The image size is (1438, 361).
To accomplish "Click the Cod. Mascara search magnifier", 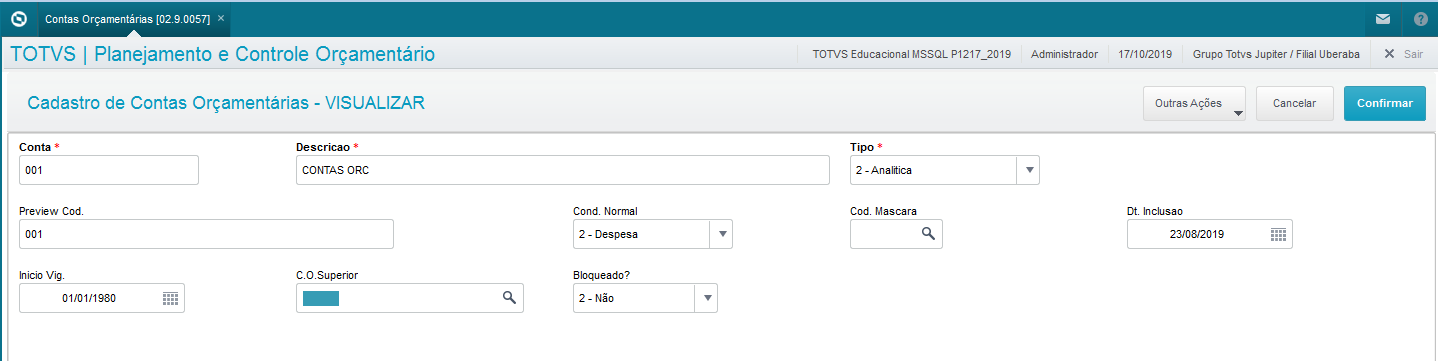I will (928, 233).
